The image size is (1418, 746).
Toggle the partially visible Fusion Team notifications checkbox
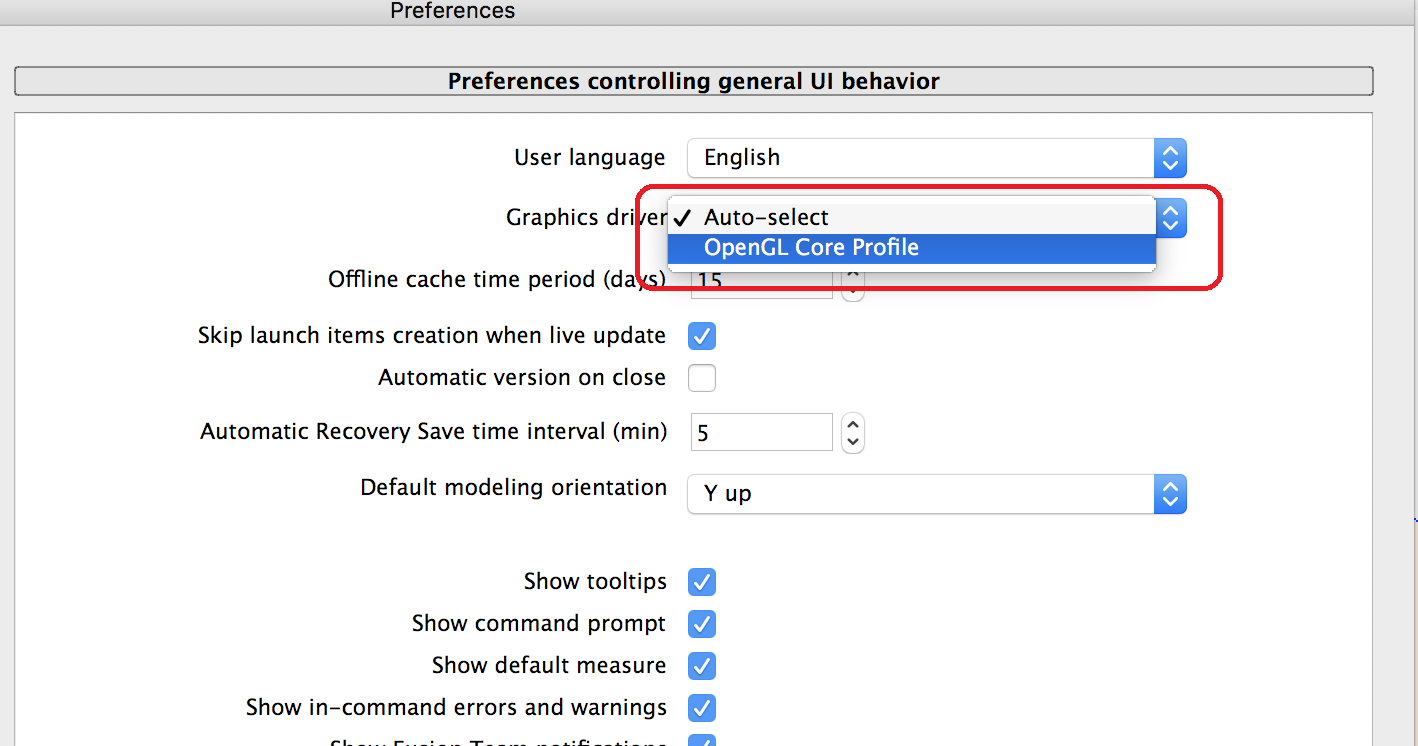coord(702,741)
